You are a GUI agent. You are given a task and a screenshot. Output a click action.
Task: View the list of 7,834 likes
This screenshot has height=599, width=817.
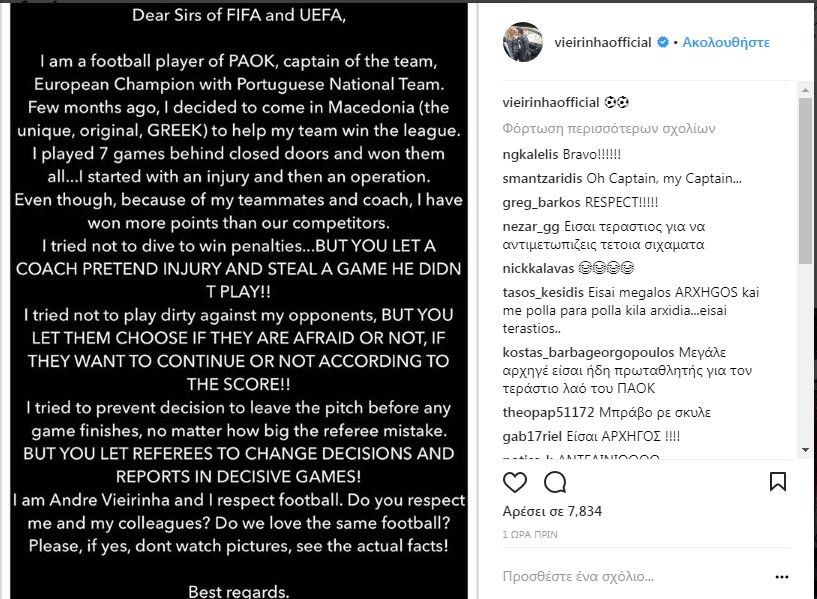550,512
